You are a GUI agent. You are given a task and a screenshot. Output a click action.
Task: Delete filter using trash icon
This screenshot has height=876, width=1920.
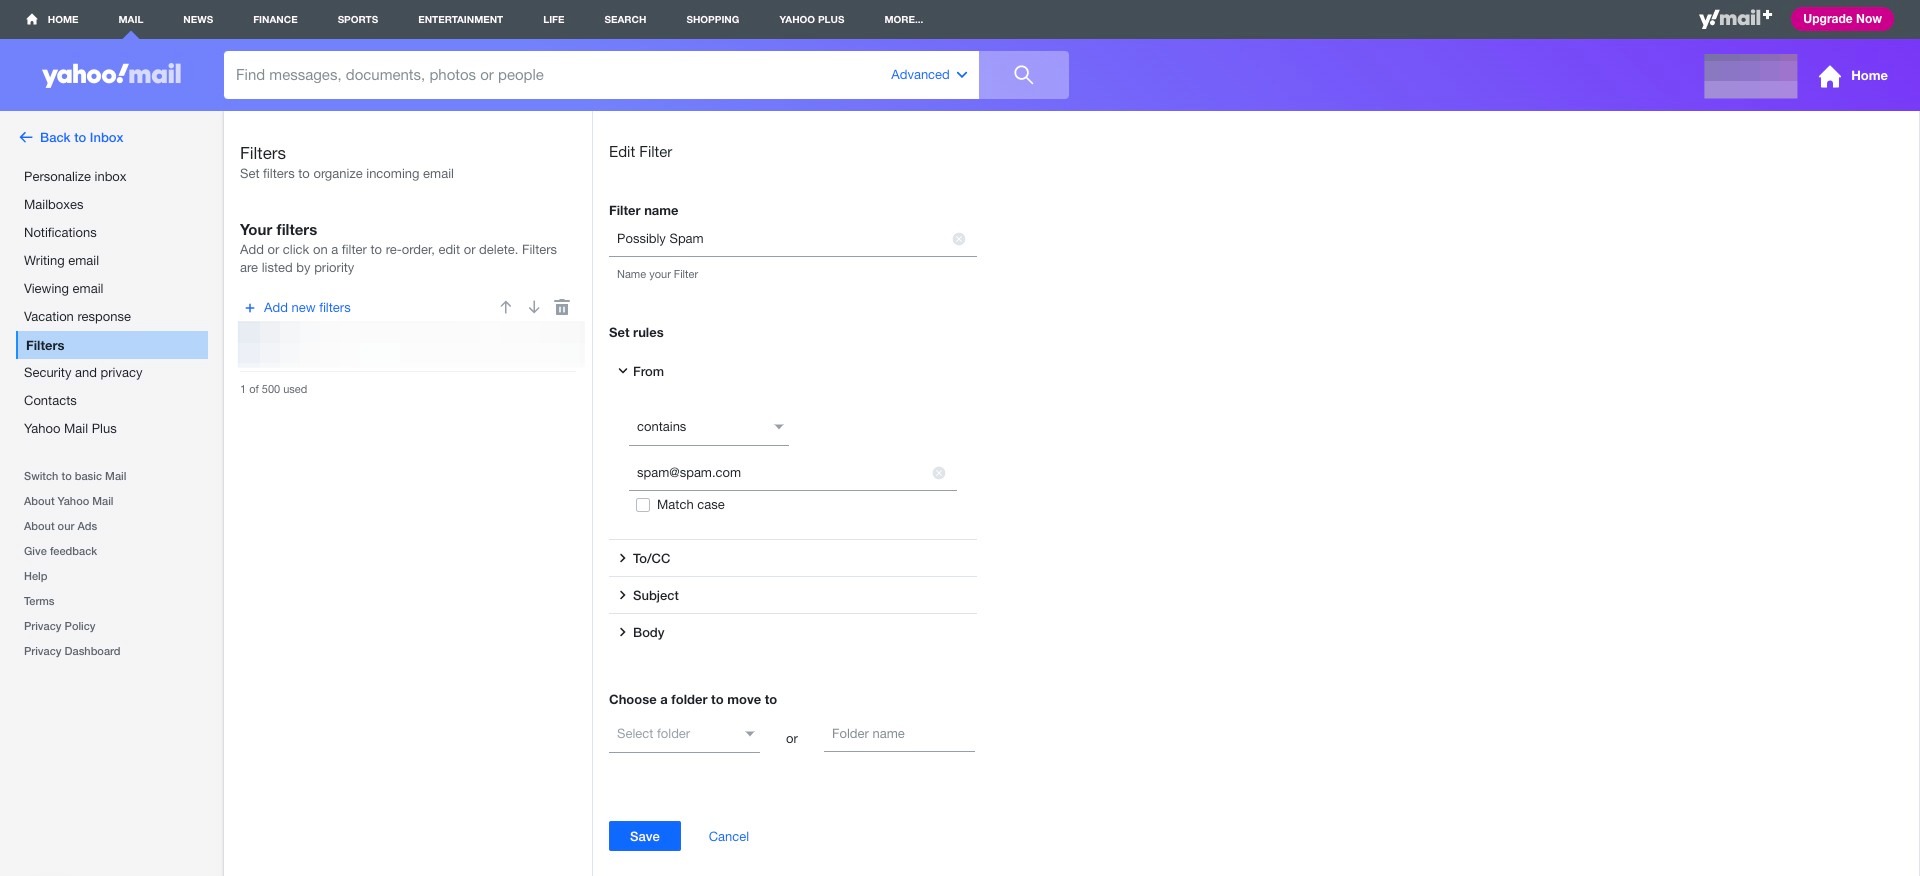562,307
